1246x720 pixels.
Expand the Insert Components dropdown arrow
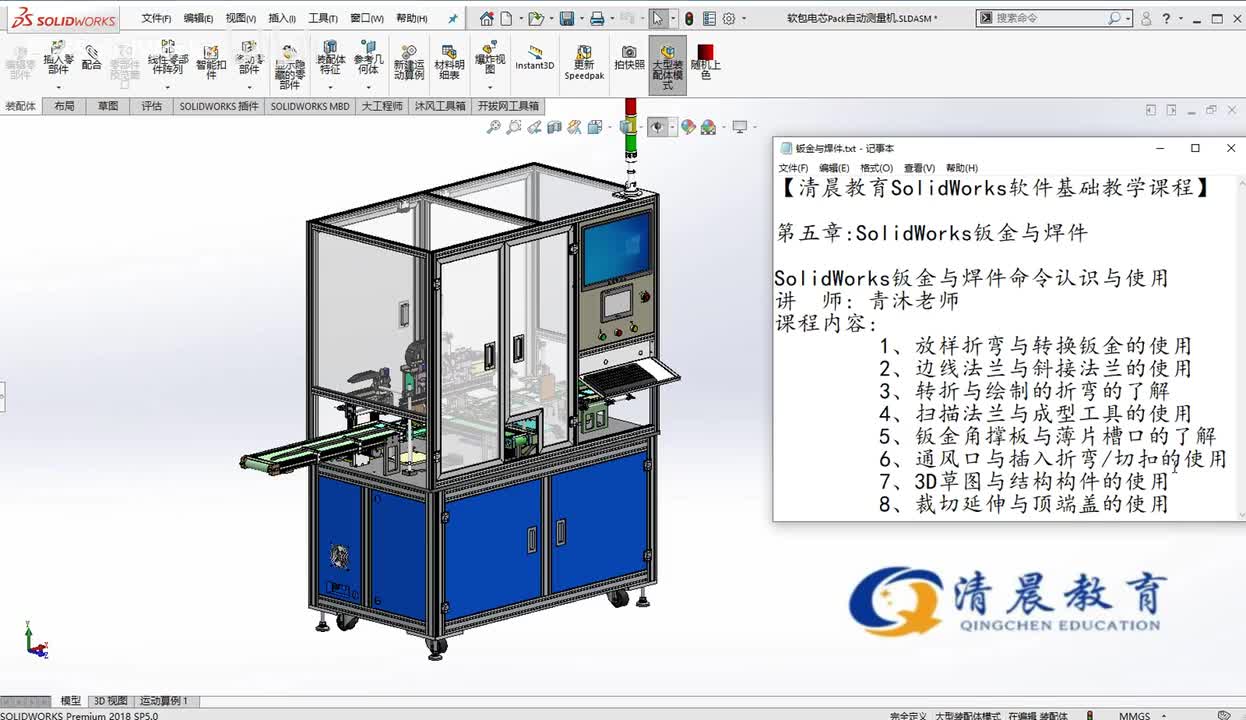pyautogui.click(x=58, y=87)
